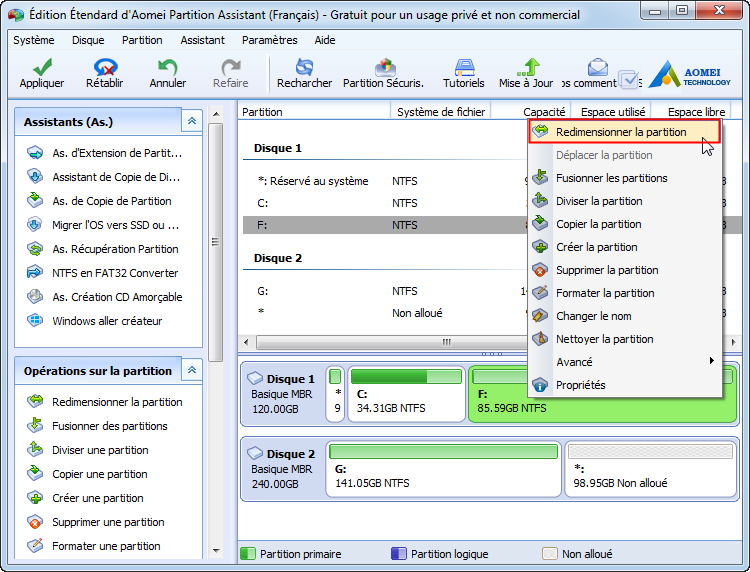
Task: Click sidebar Copier une partition operation
Action: [x=87, y=474]
